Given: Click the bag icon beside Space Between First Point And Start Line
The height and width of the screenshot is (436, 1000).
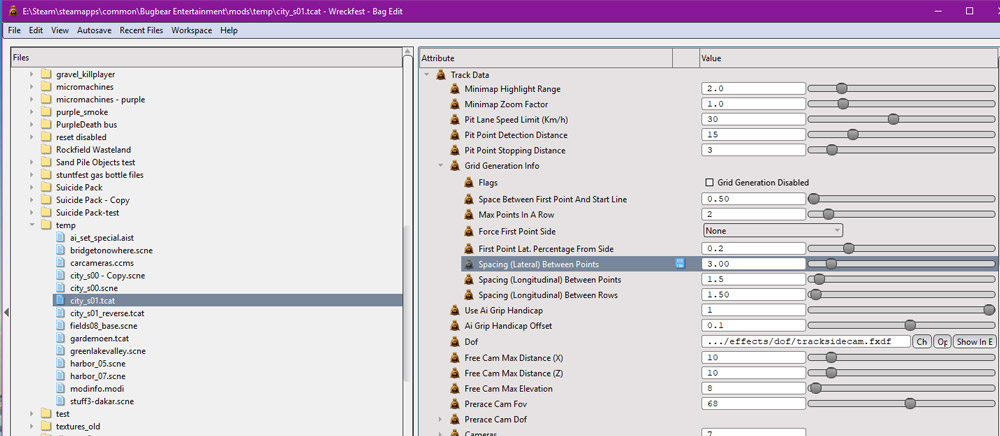Looking at the screenshot, I should click(x=469, y=199).
